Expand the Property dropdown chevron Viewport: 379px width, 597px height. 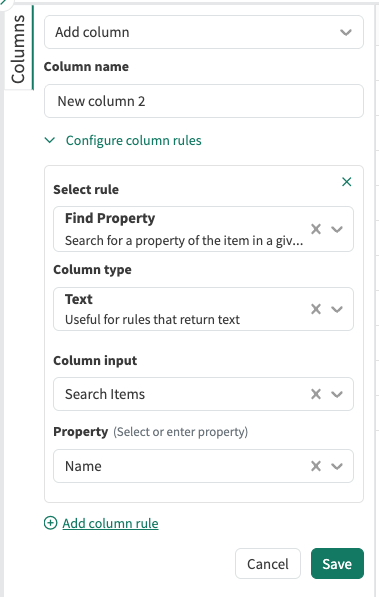point(337,466)
